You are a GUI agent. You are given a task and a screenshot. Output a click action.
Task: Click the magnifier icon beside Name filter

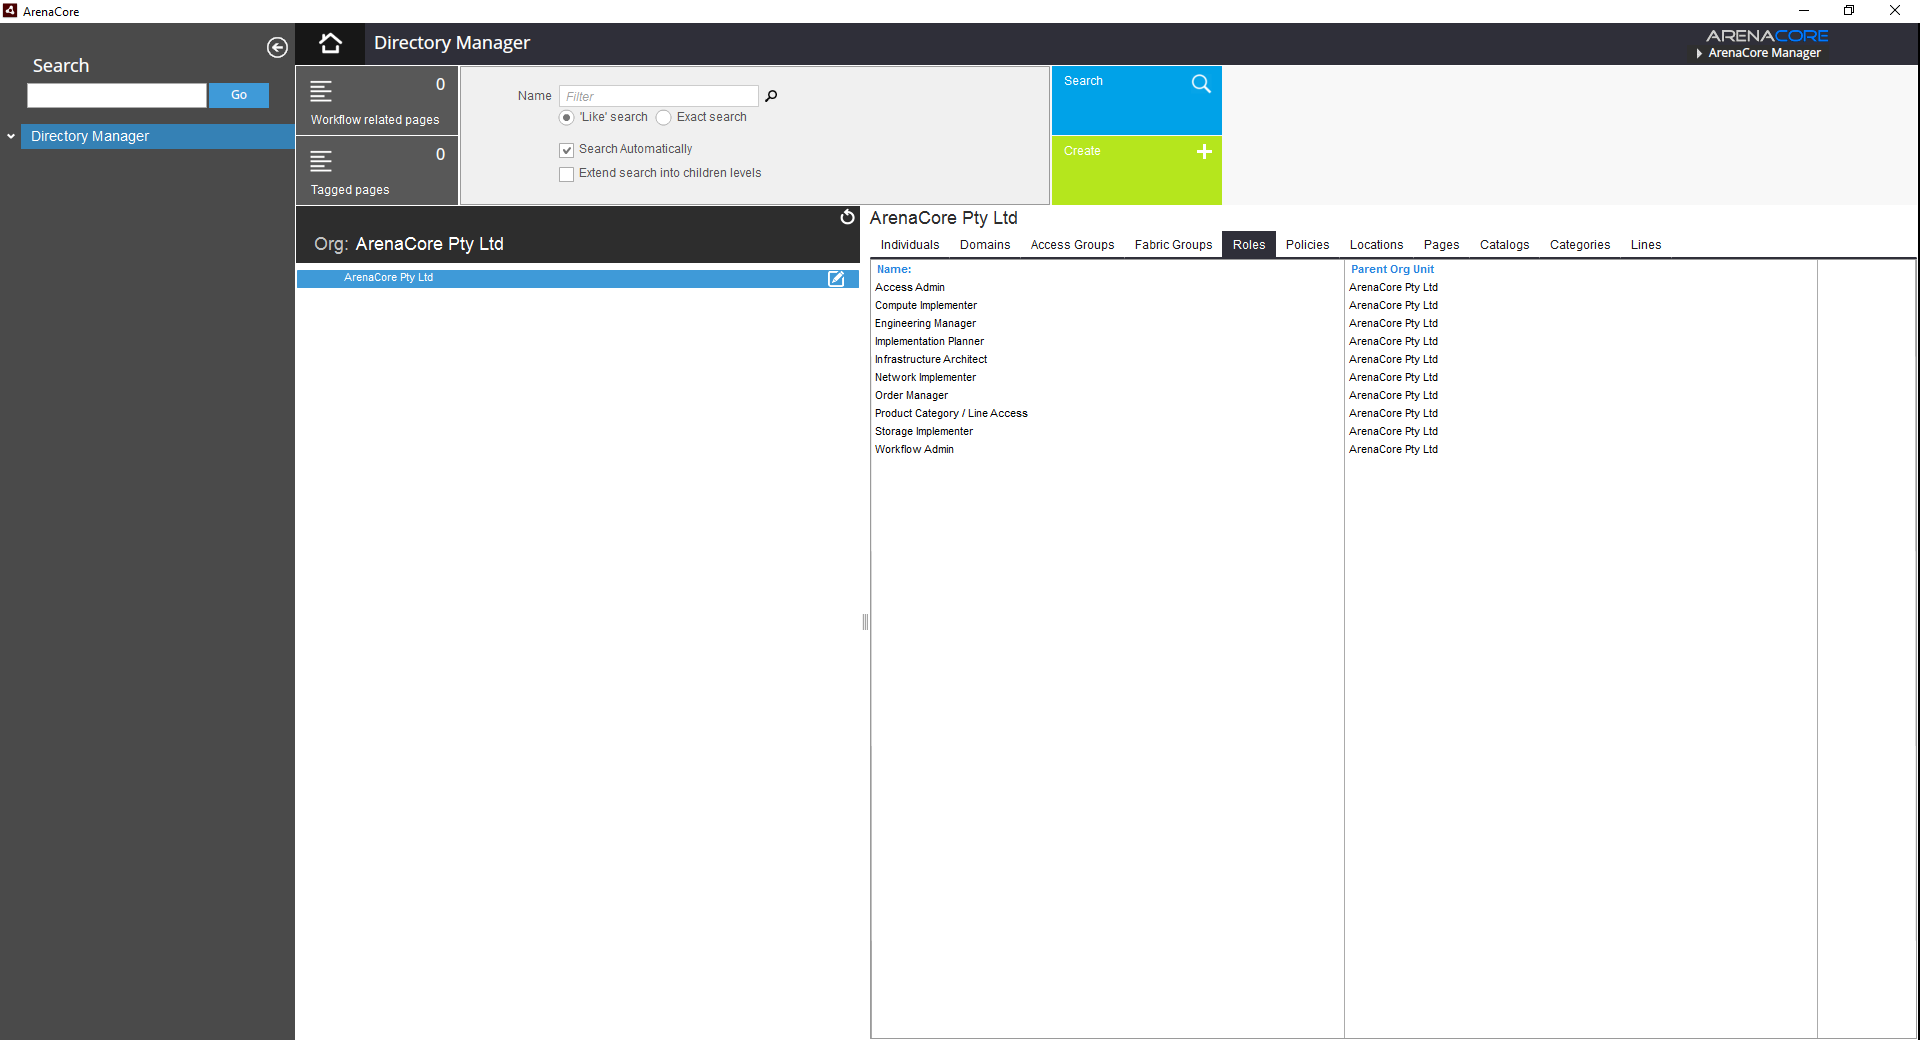771,96
